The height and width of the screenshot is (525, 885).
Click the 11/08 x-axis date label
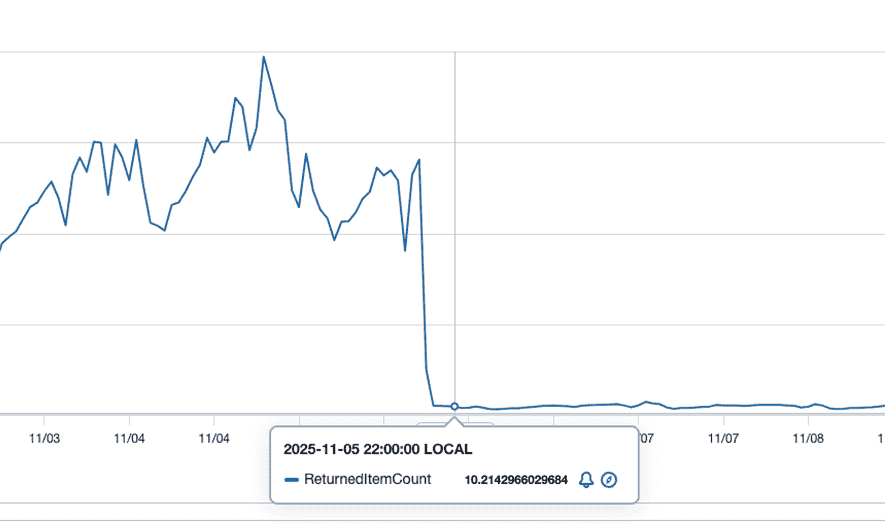pos(808,438)
